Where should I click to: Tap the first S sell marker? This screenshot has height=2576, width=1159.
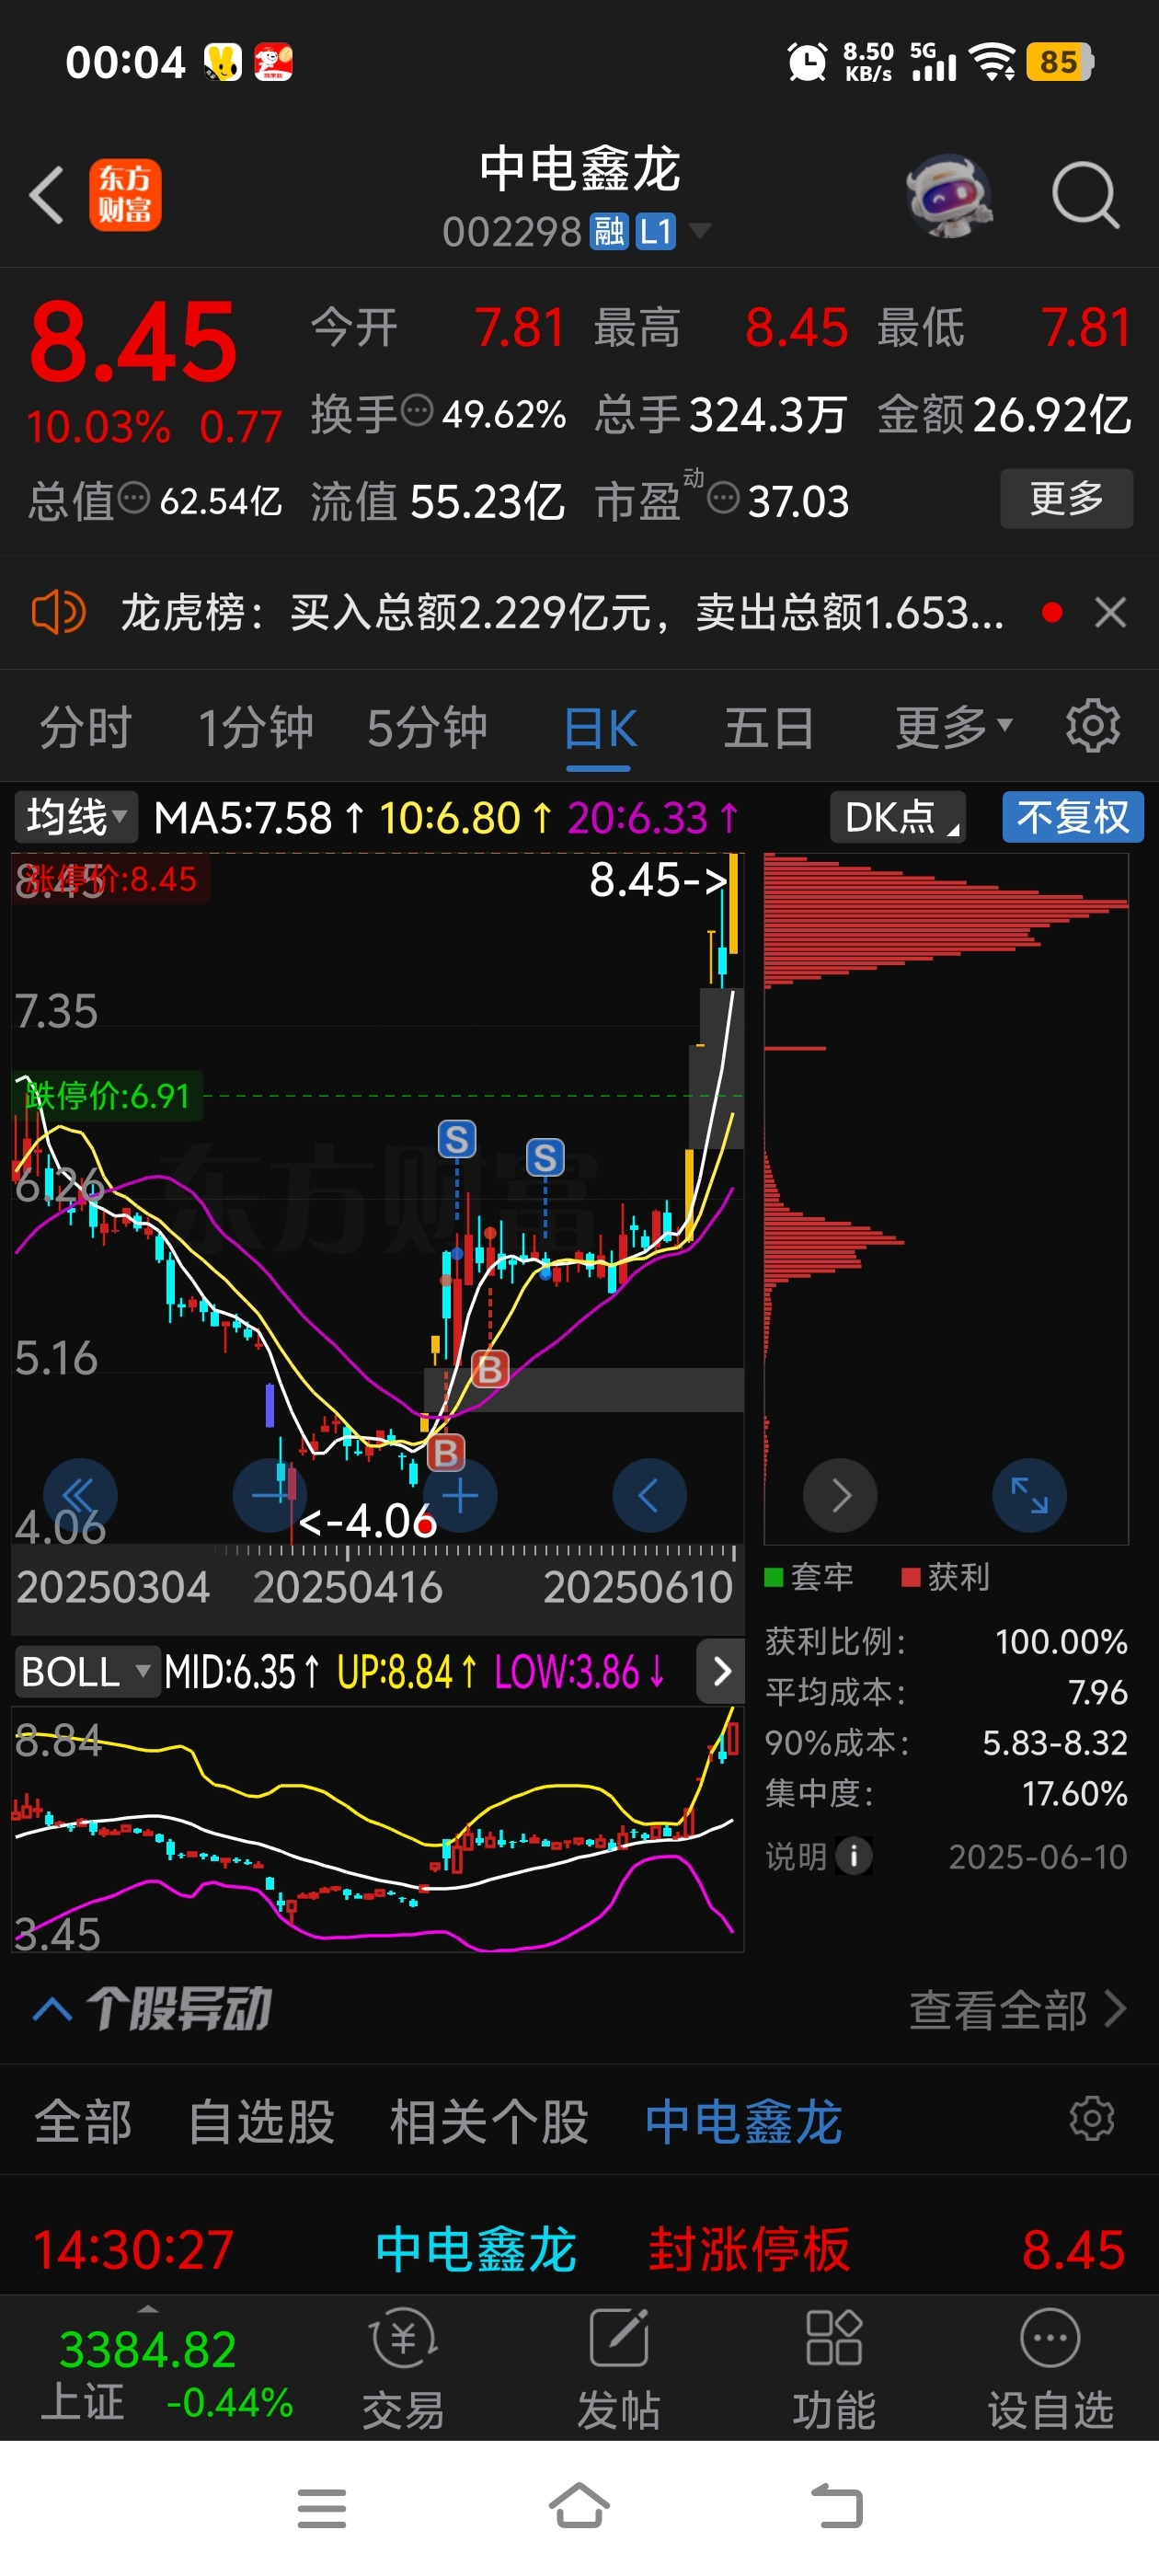coord(457,1139)
